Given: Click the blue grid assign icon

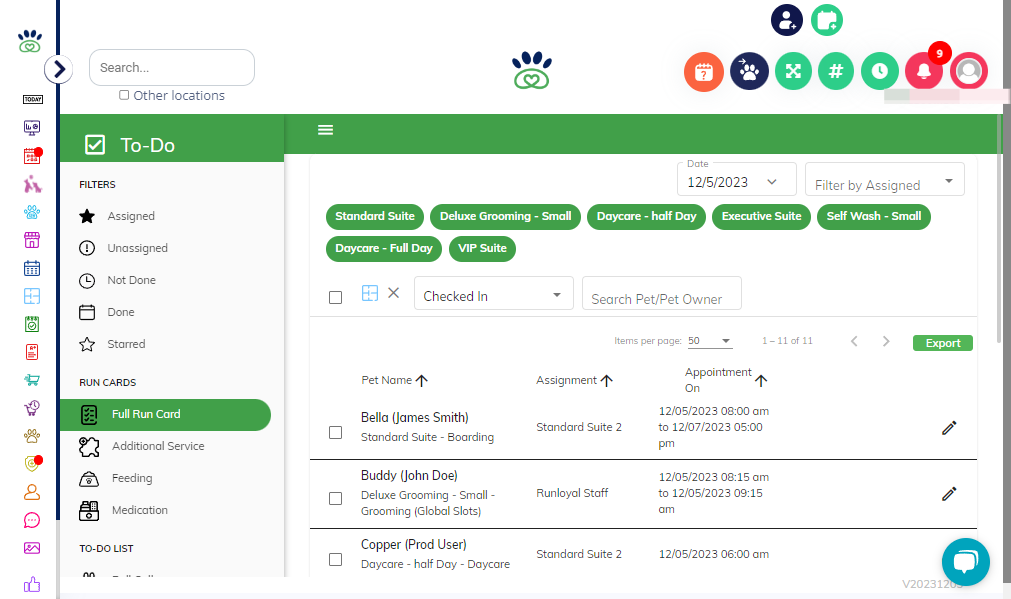Looking at the screenshot, I should pos(369,293).
